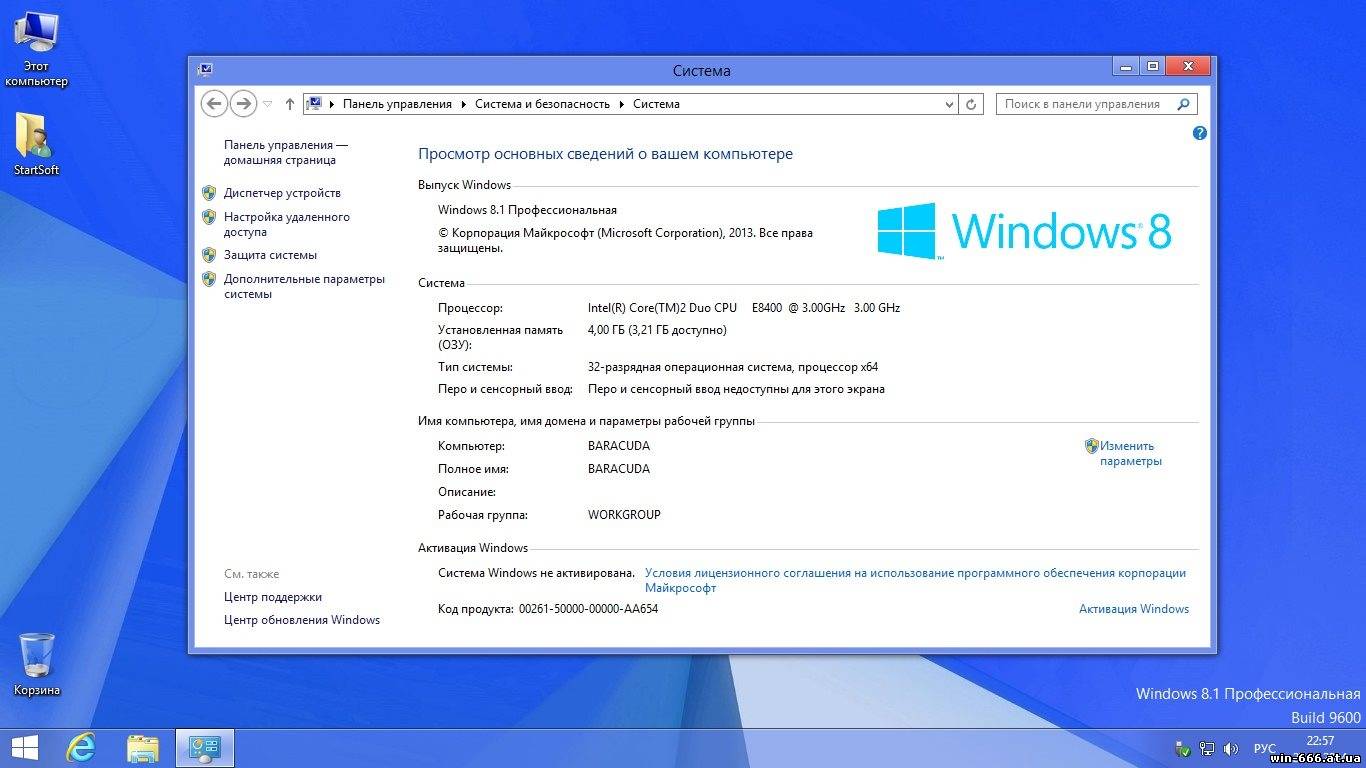Click the blue help question mark icon
Image resolution: width=1366 pixels, height=768 pixels.
pyautogui.click(x=1200, y=133)
